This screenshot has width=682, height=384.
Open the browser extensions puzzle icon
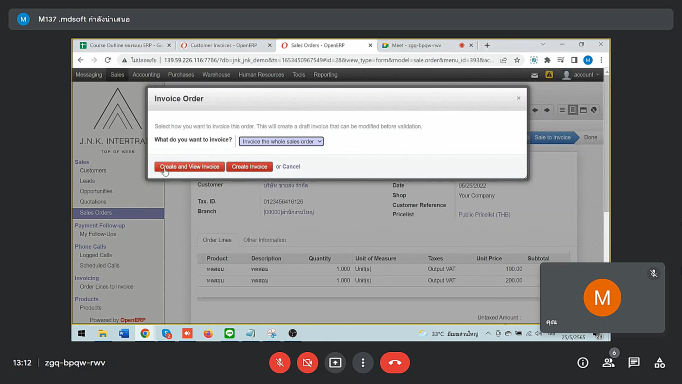tap(547, 60)
